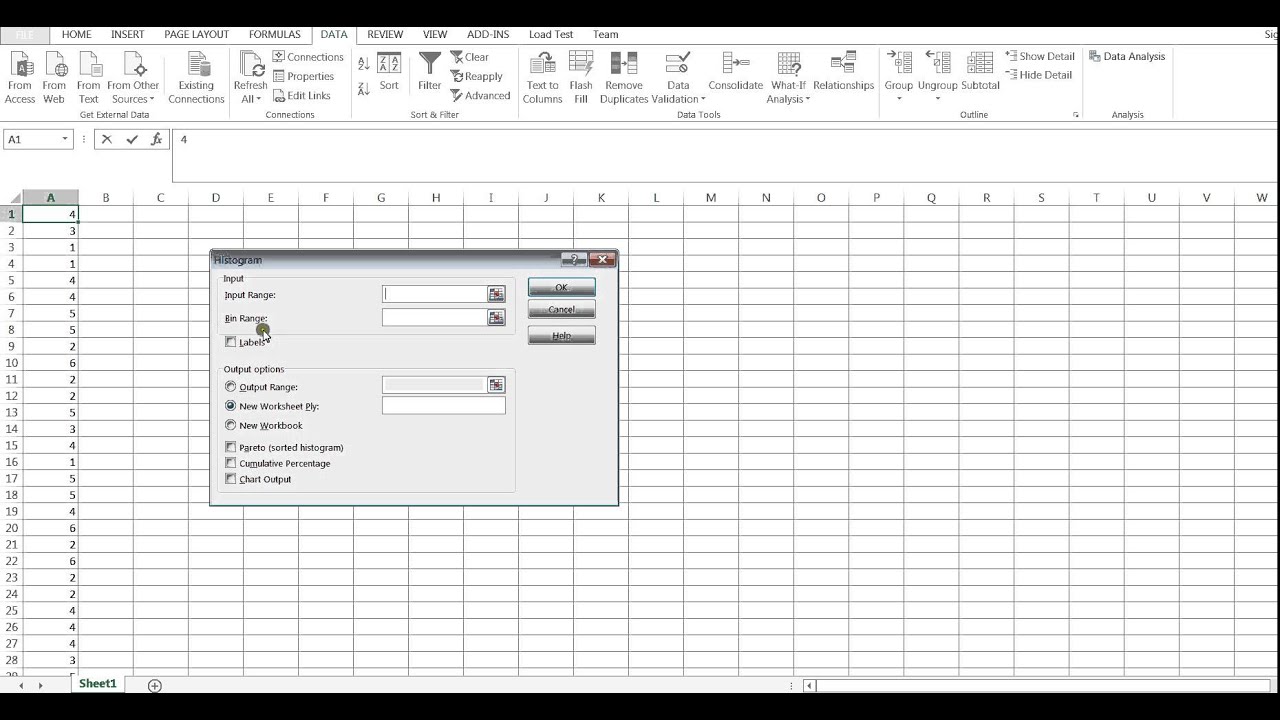1280x720 pixels.
Task: Click the Bin Range collapse-dialog icon
Action: 496,318
